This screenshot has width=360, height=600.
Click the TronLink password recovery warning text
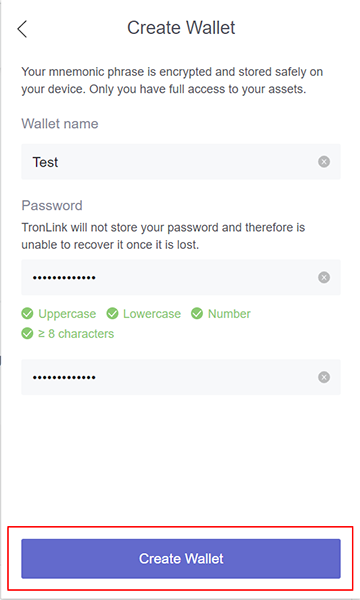[x=163, y=236]
